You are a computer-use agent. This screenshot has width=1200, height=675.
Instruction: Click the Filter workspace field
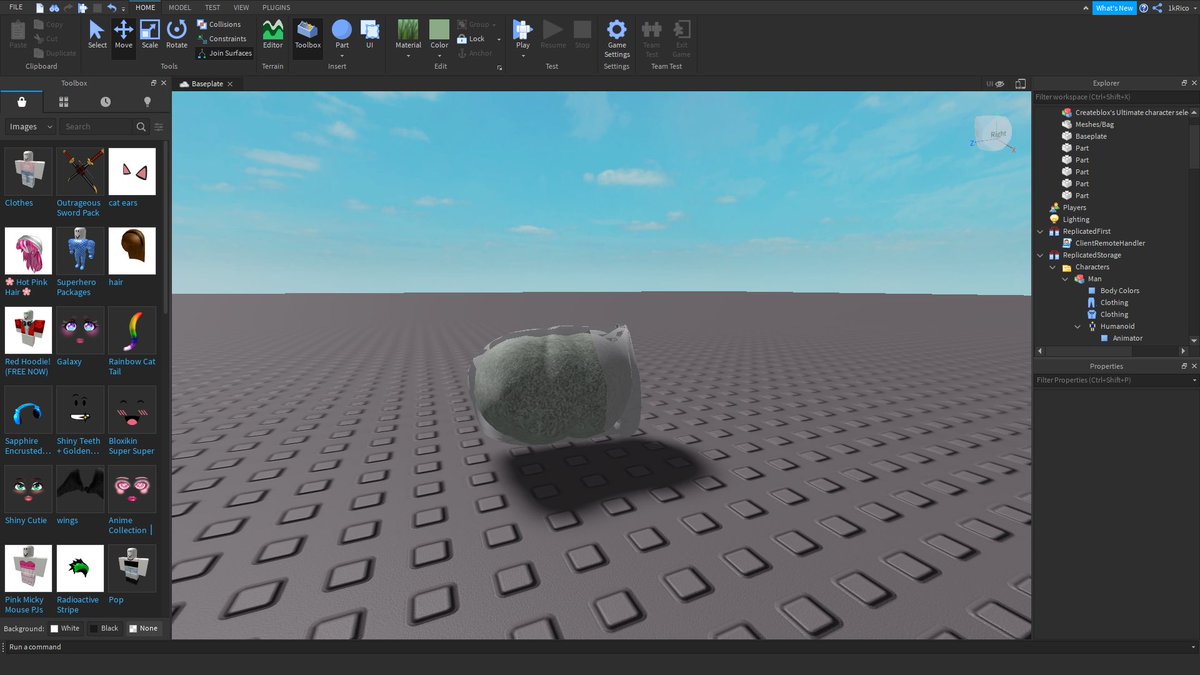coord(1114,97)
